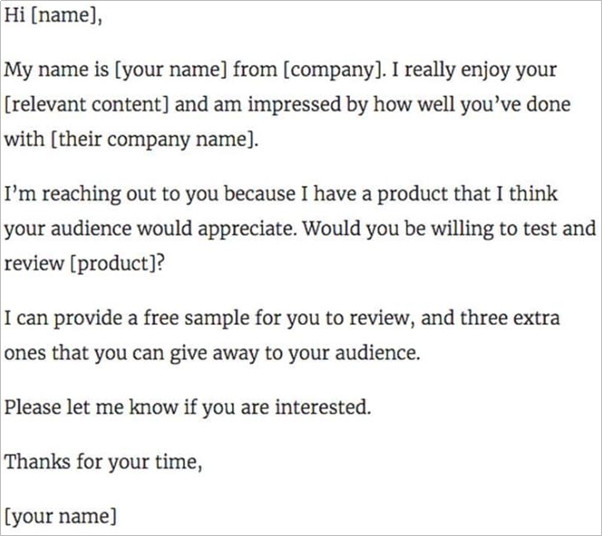The height and width of the screenshot is (536, 602).
Task: Click the "[their company name]" placeholder
Action: 154,139
